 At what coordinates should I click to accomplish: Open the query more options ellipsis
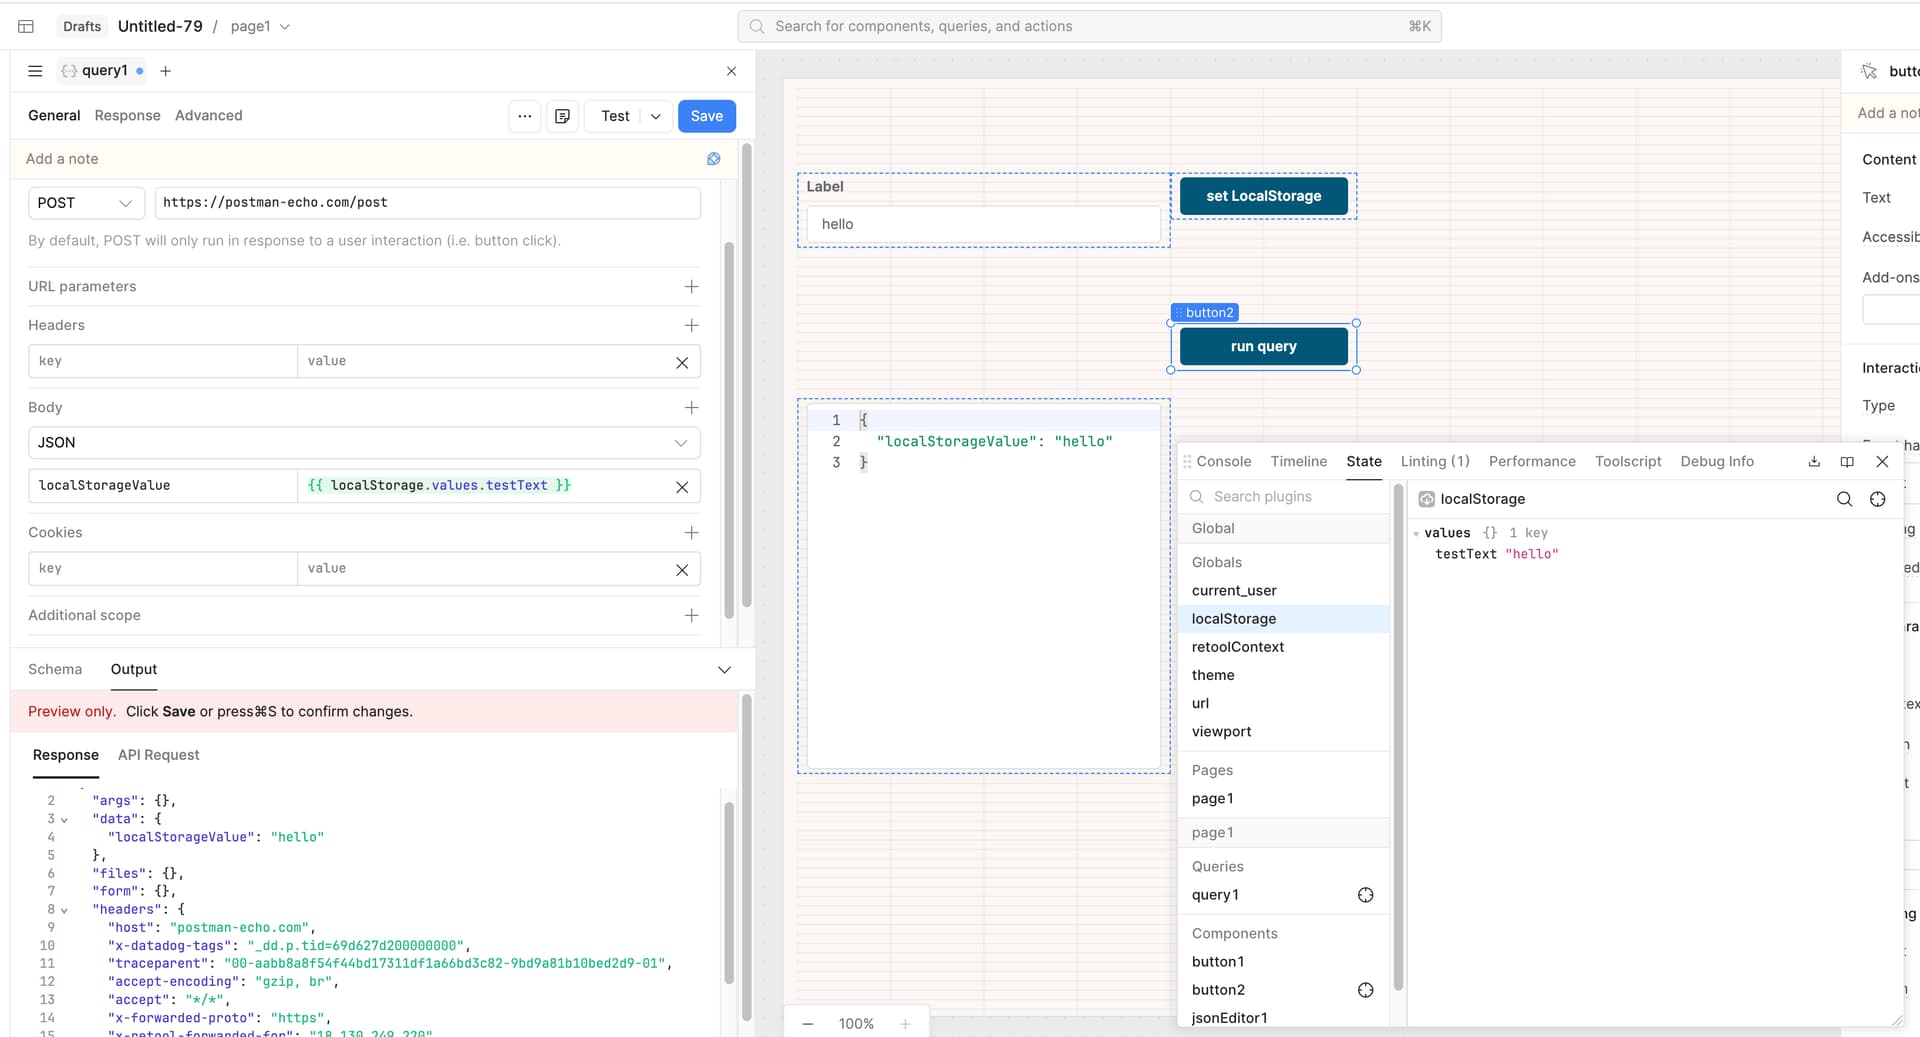[x=524, y=116]
